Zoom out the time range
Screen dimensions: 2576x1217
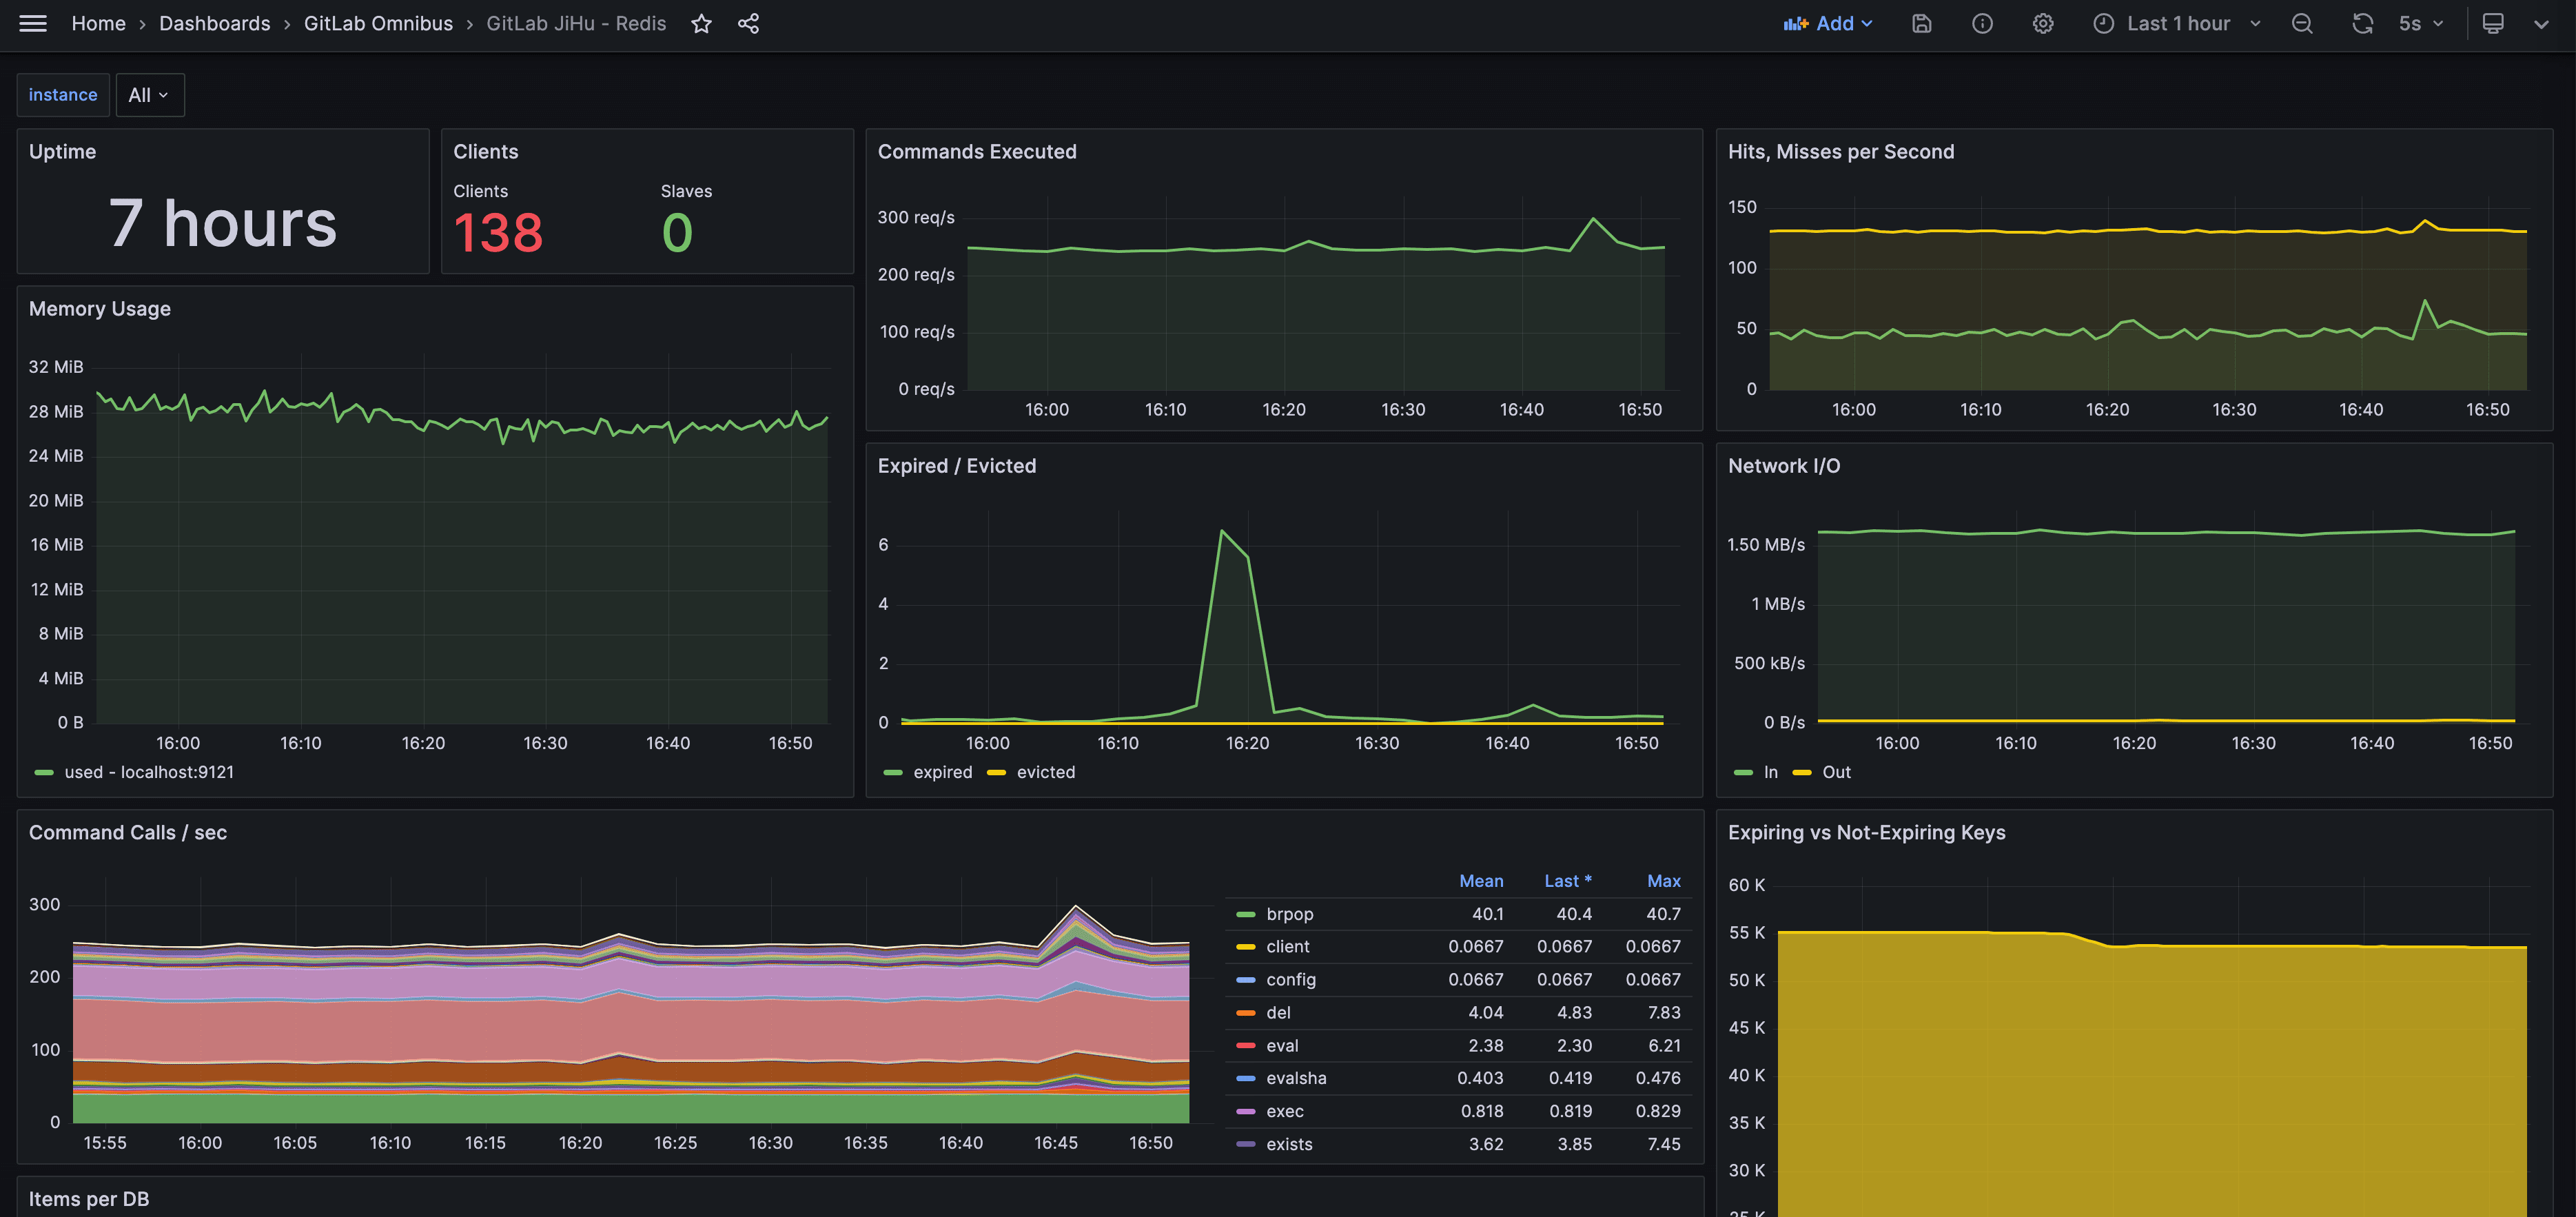coord(2302,23)
